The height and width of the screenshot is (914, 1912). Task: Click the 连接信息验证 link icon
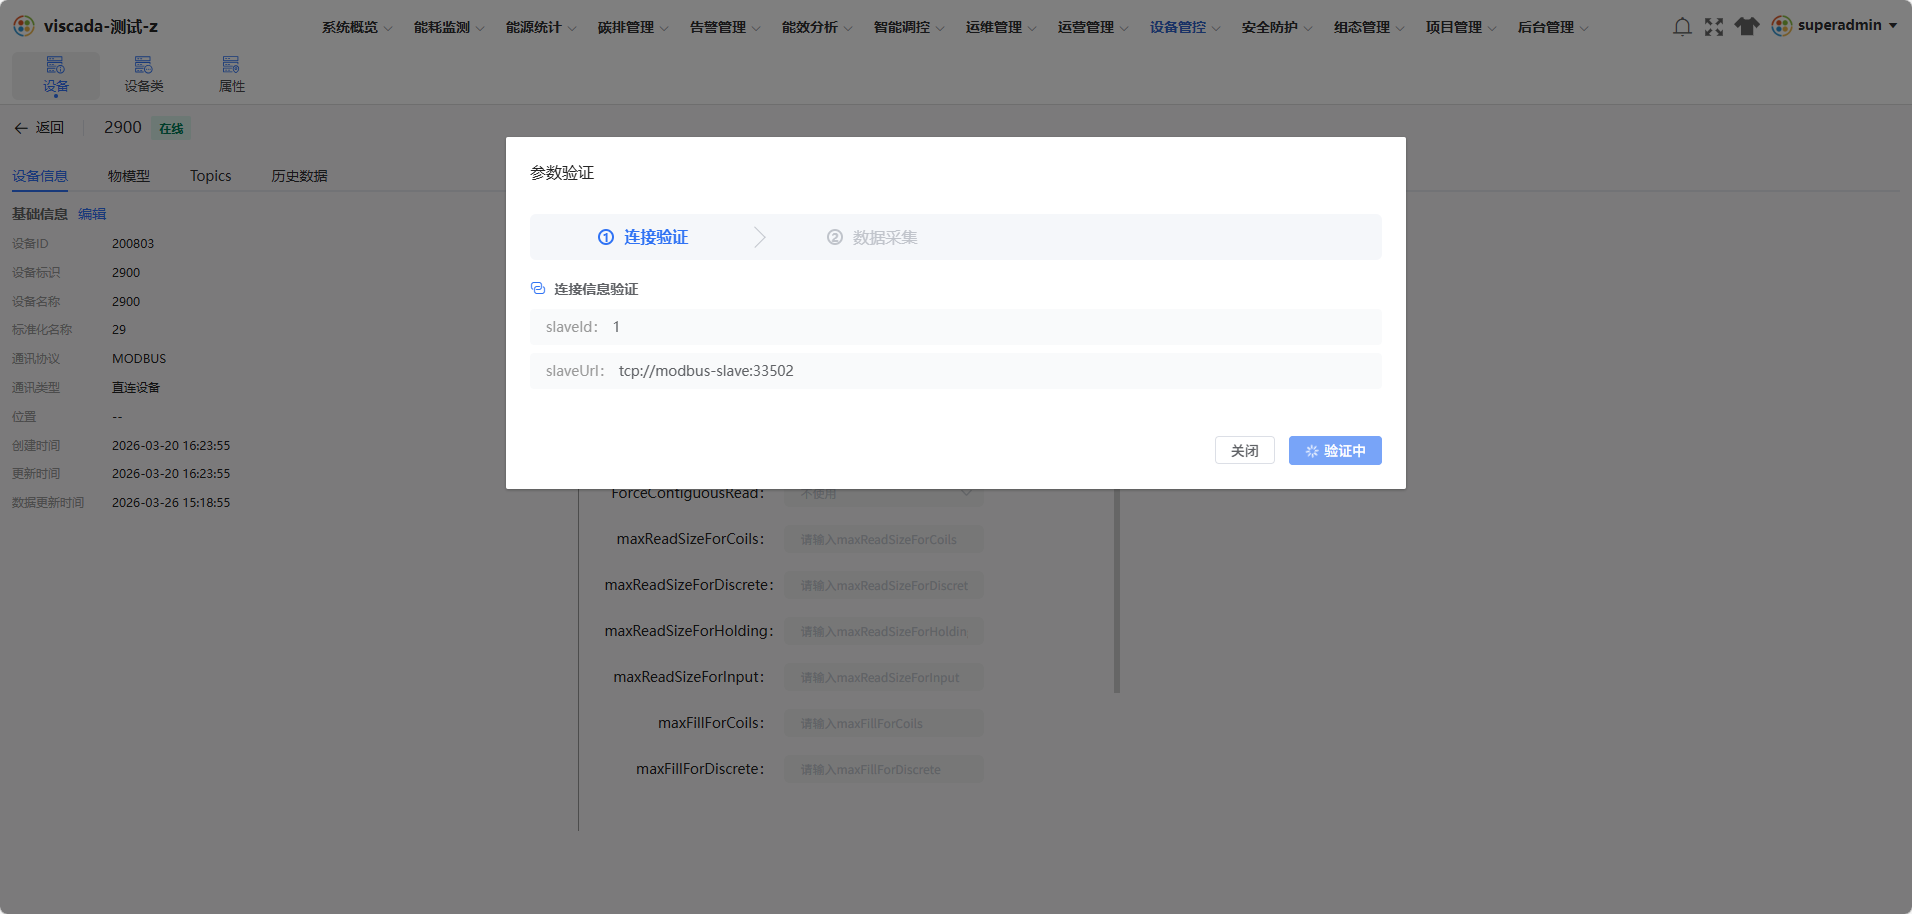tap(538, 288)
